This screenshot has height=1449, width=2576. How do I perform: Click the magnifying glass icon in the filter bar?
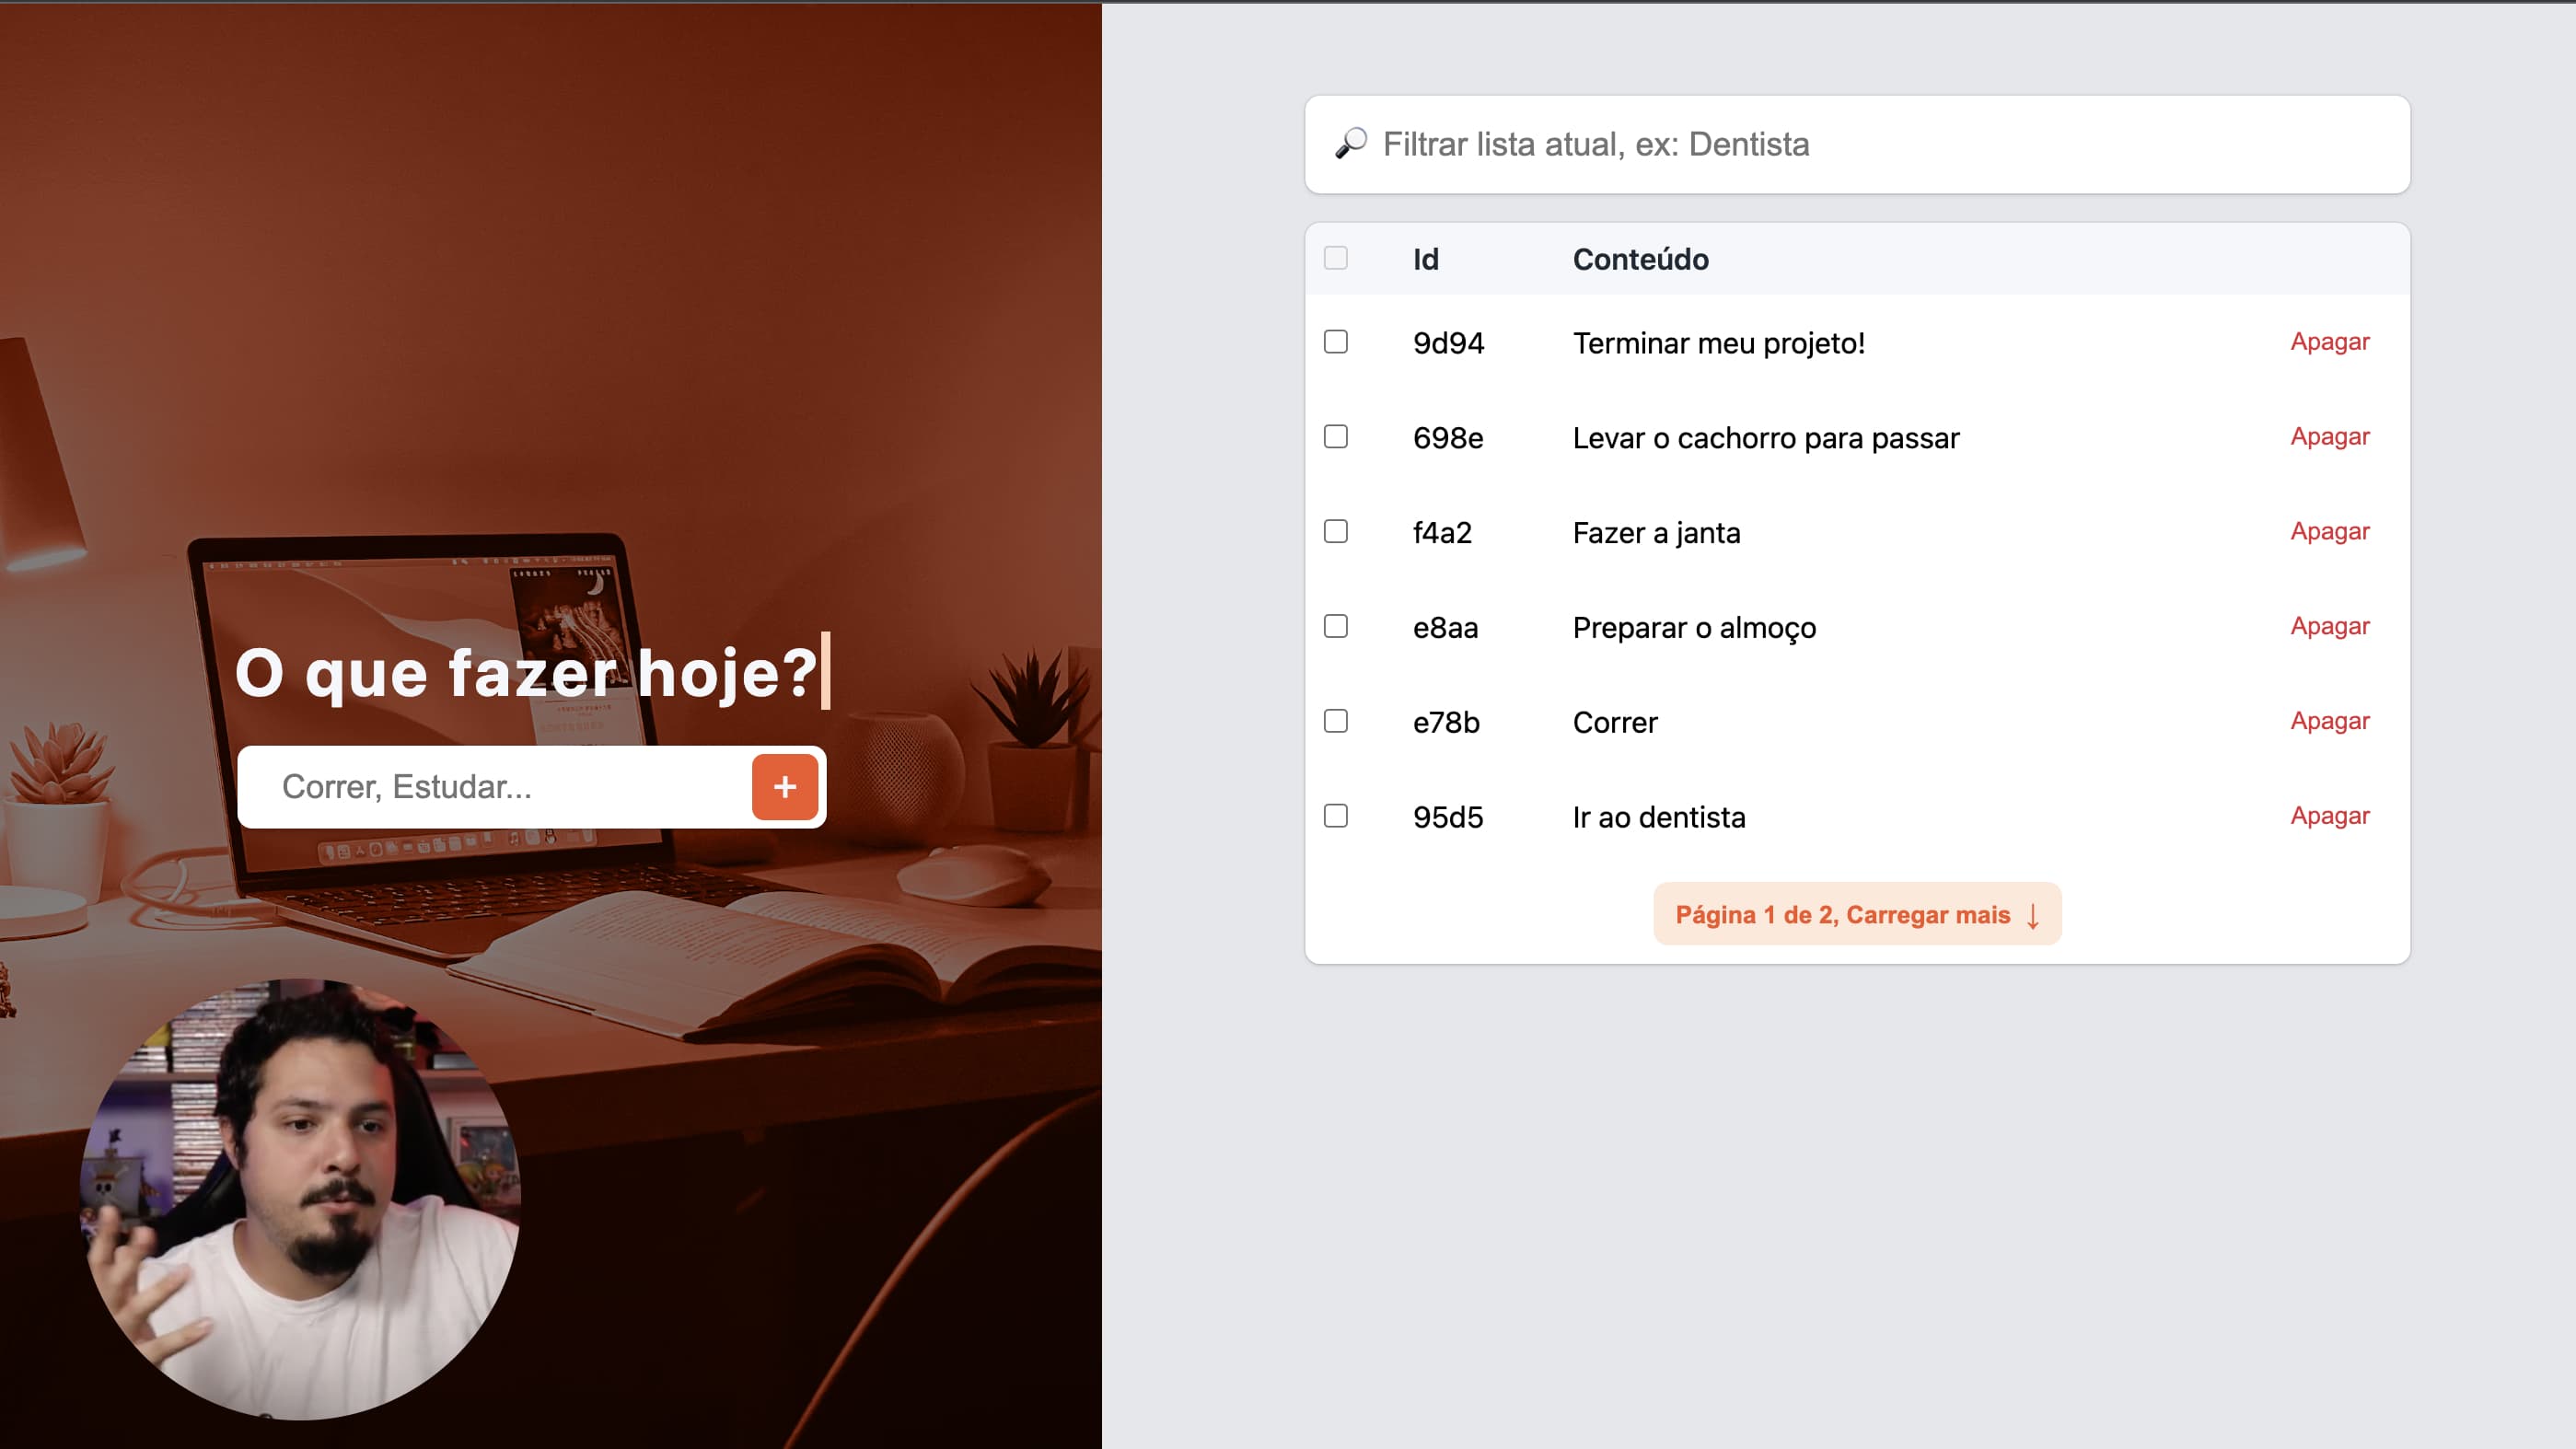pyautogui.click(x=1351, y=144)
